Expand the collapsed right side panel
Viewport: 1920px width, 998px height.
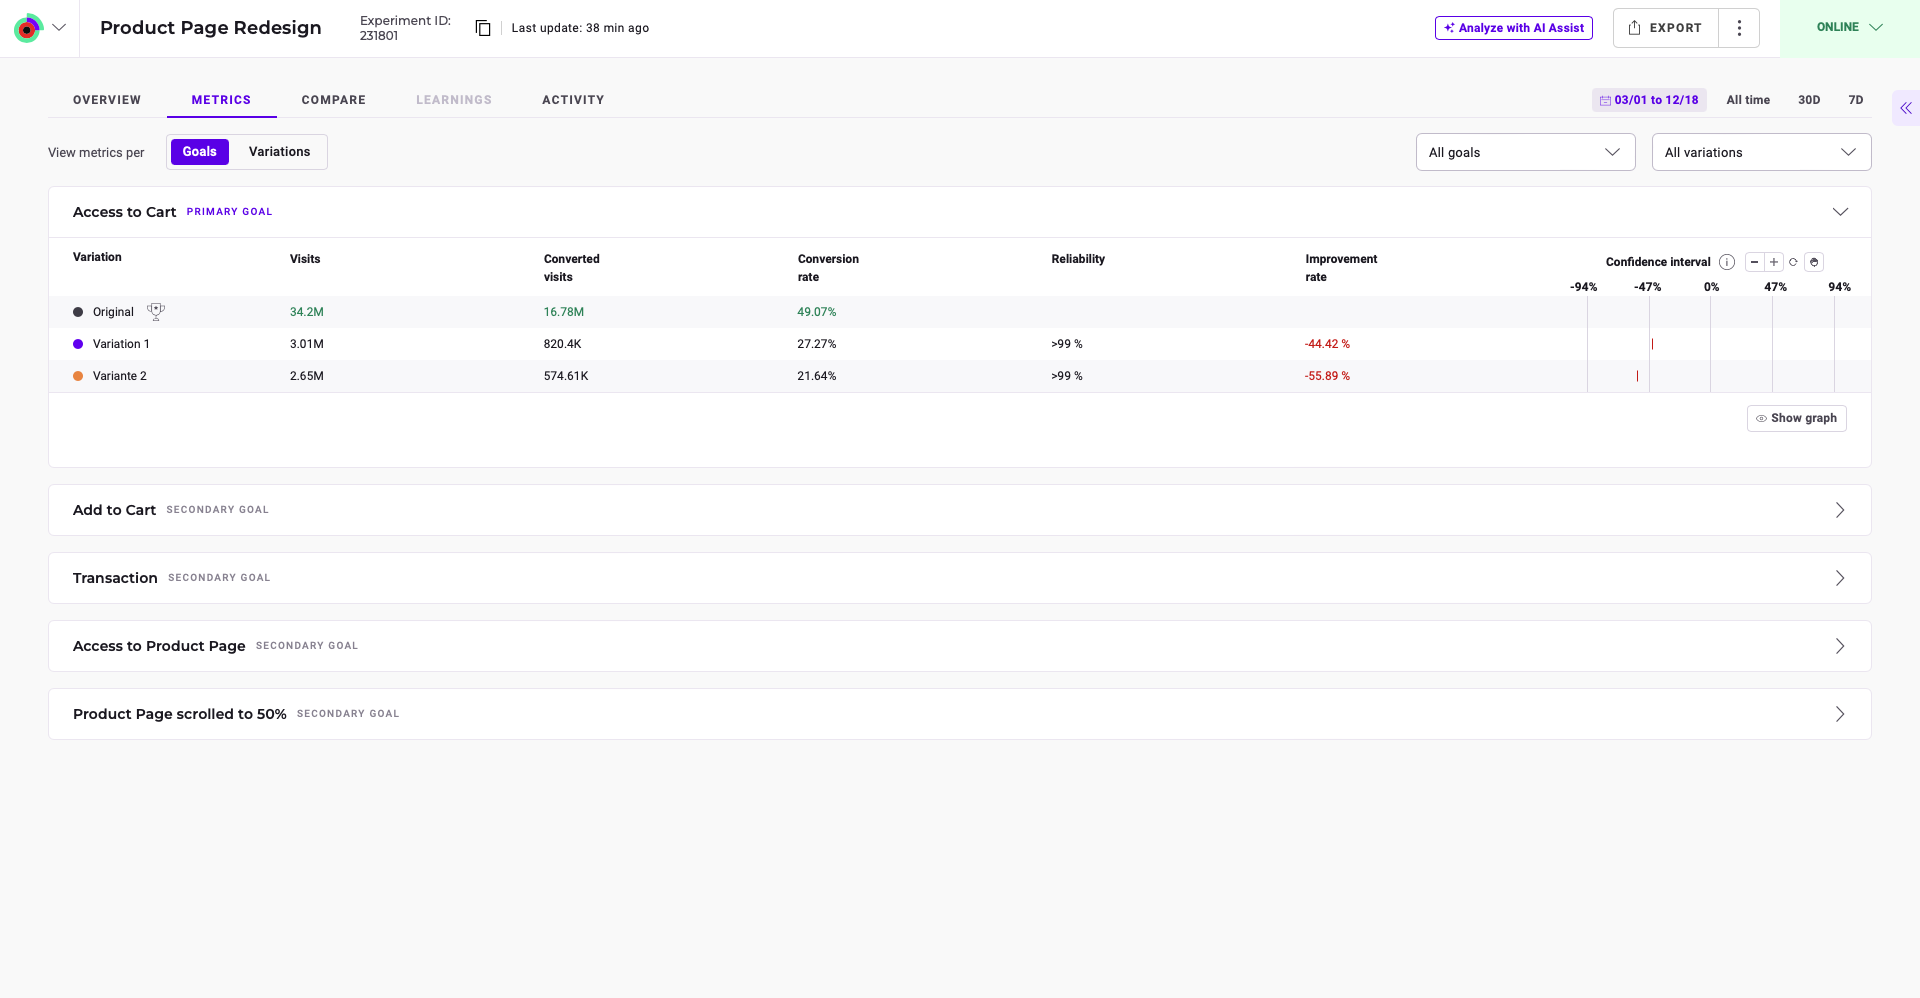(x=1905, y=108)
